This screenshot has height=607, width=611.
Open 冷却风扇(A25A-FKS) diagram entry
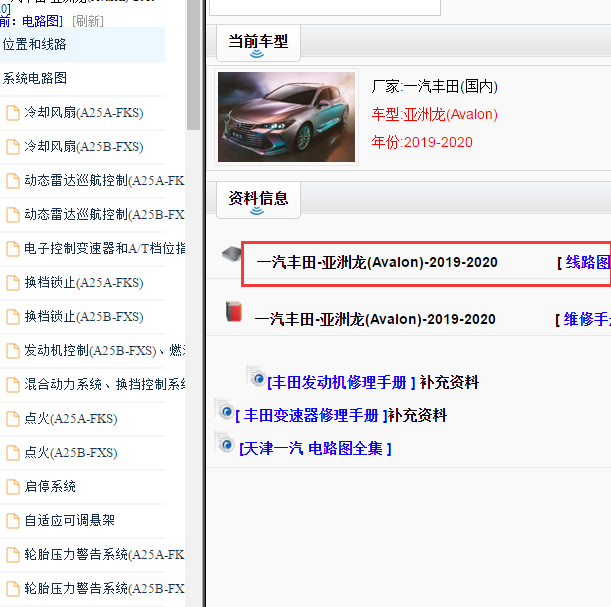pyautogui.click(x=84, y=113)
